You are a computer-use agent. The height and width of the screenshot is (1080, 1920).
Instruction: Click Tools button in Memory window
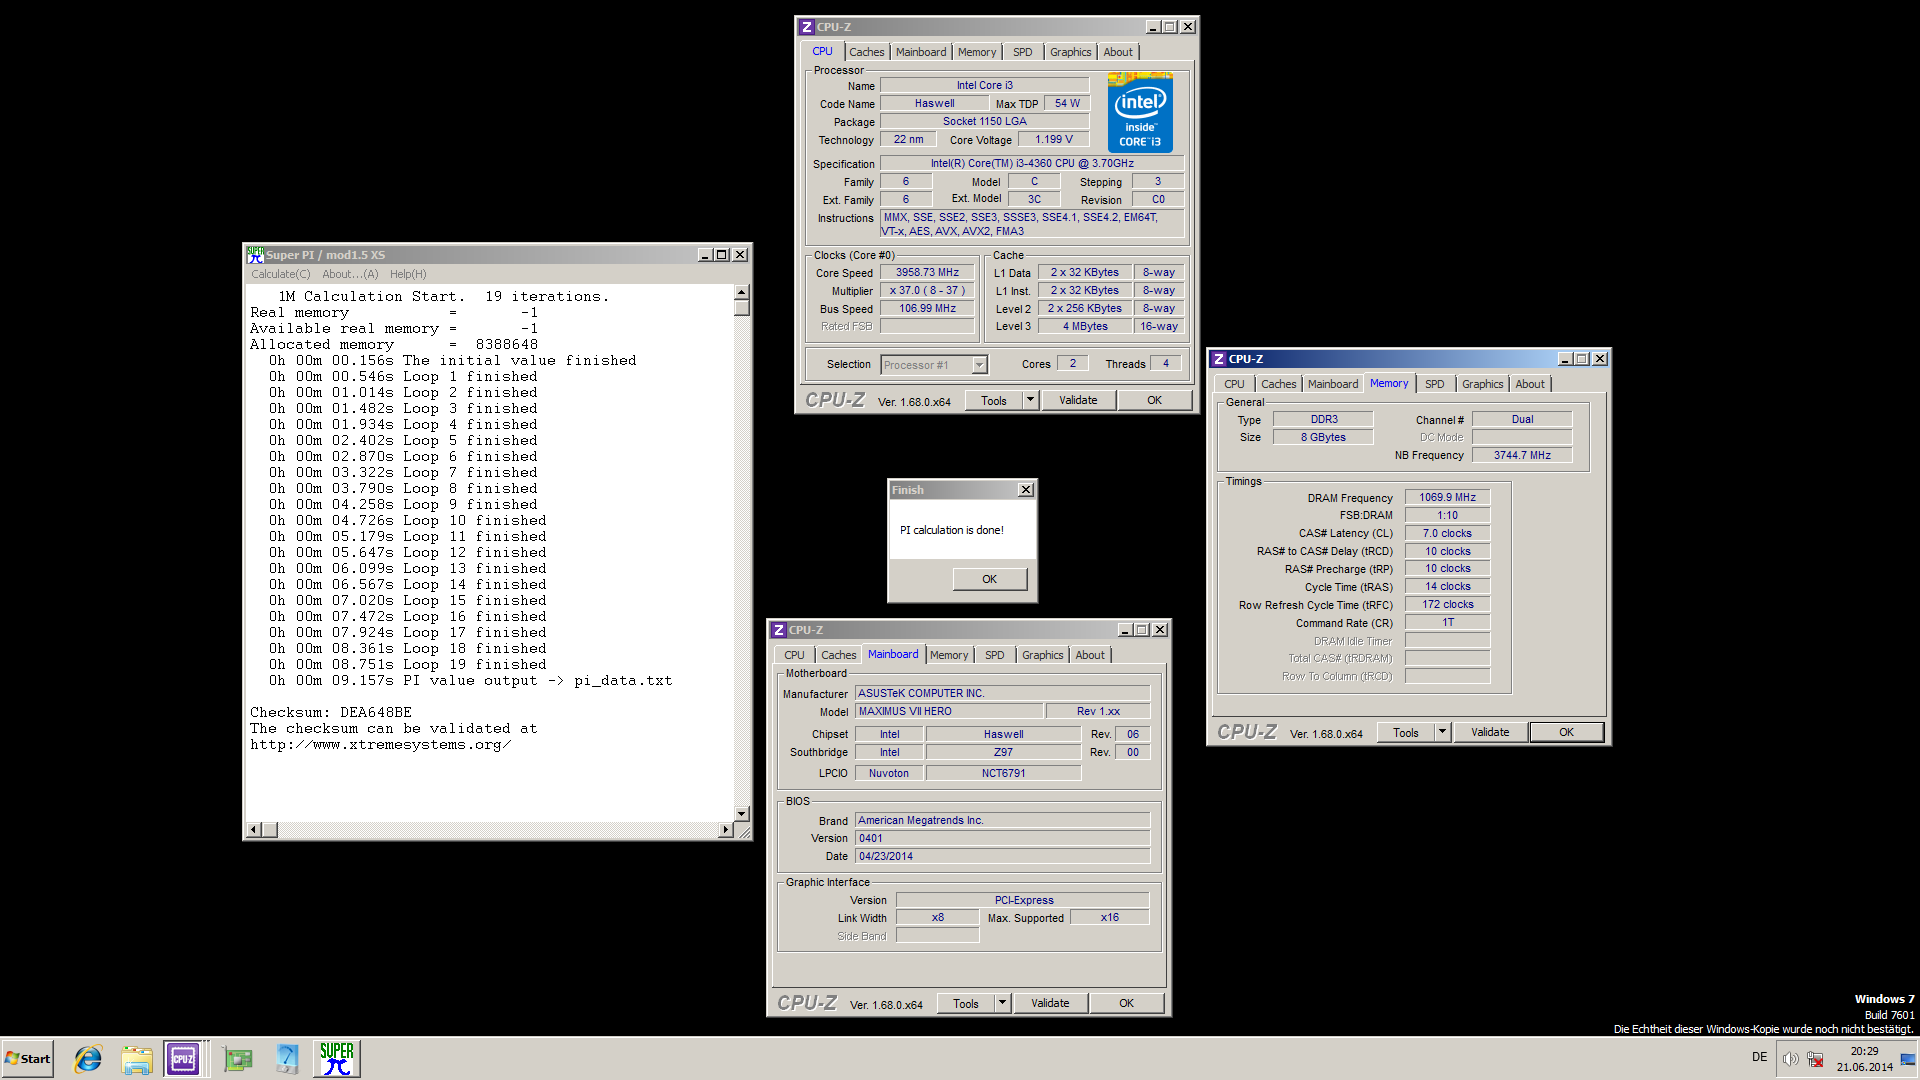point(1406,732)
